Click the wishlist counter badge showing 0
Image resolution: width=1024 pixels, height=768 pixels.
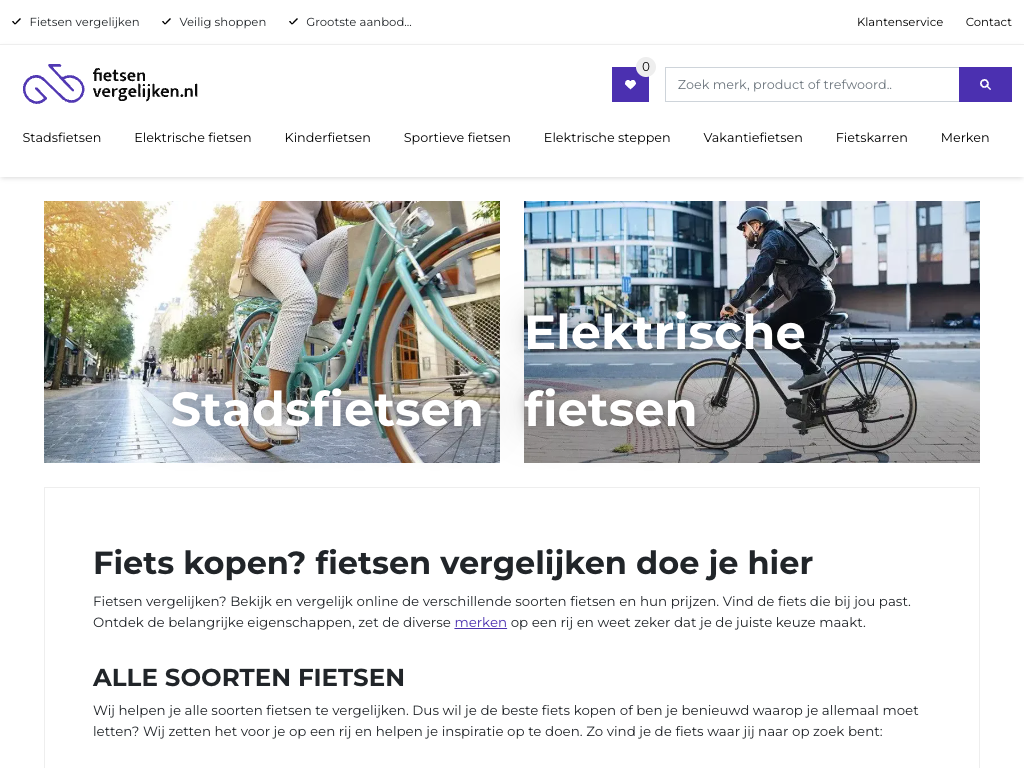[645, 67]
